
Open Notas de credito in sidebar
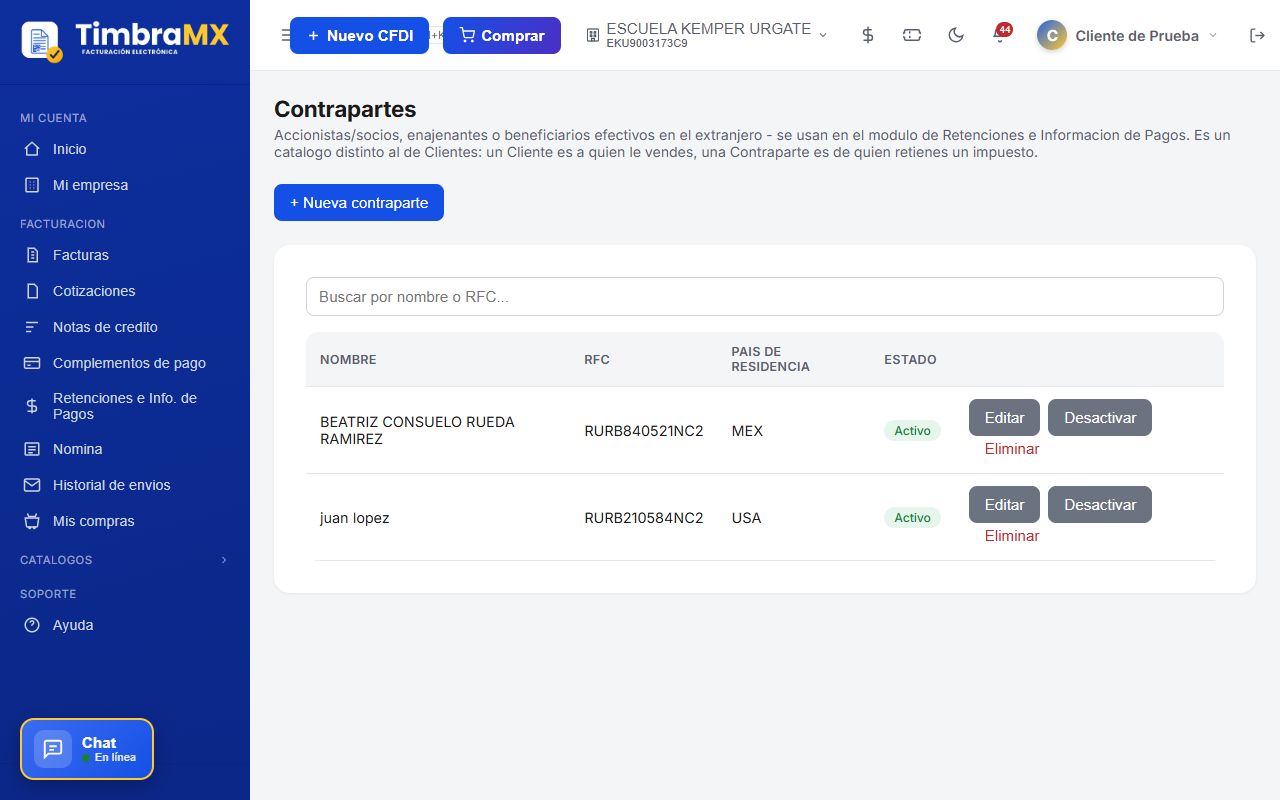[125, 327]
